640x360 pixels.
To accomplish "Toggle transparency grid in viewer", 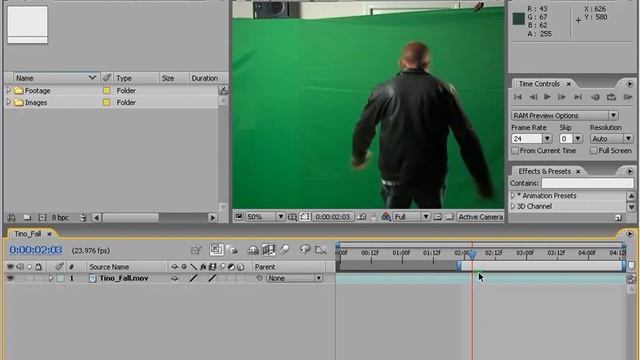I will pos(449,217).
